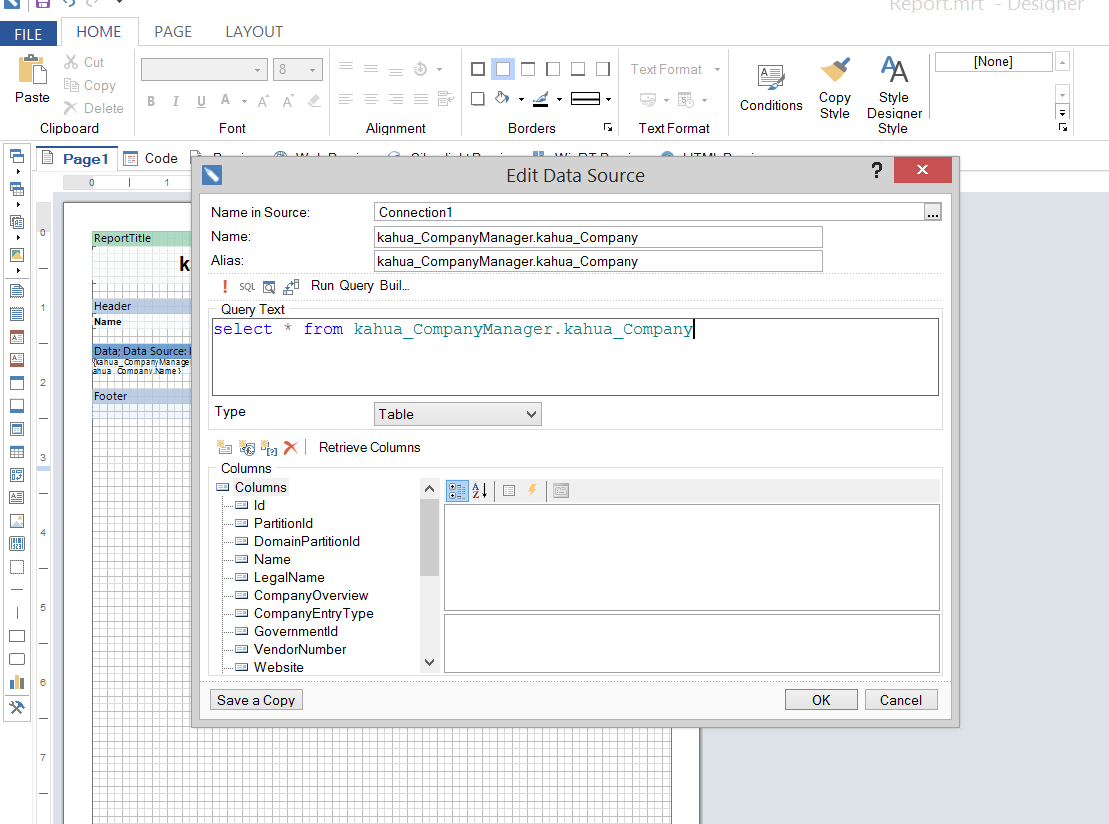Expand the Borders group dialog launcher
Viewport: 1109px width, 824px height.
608,127
